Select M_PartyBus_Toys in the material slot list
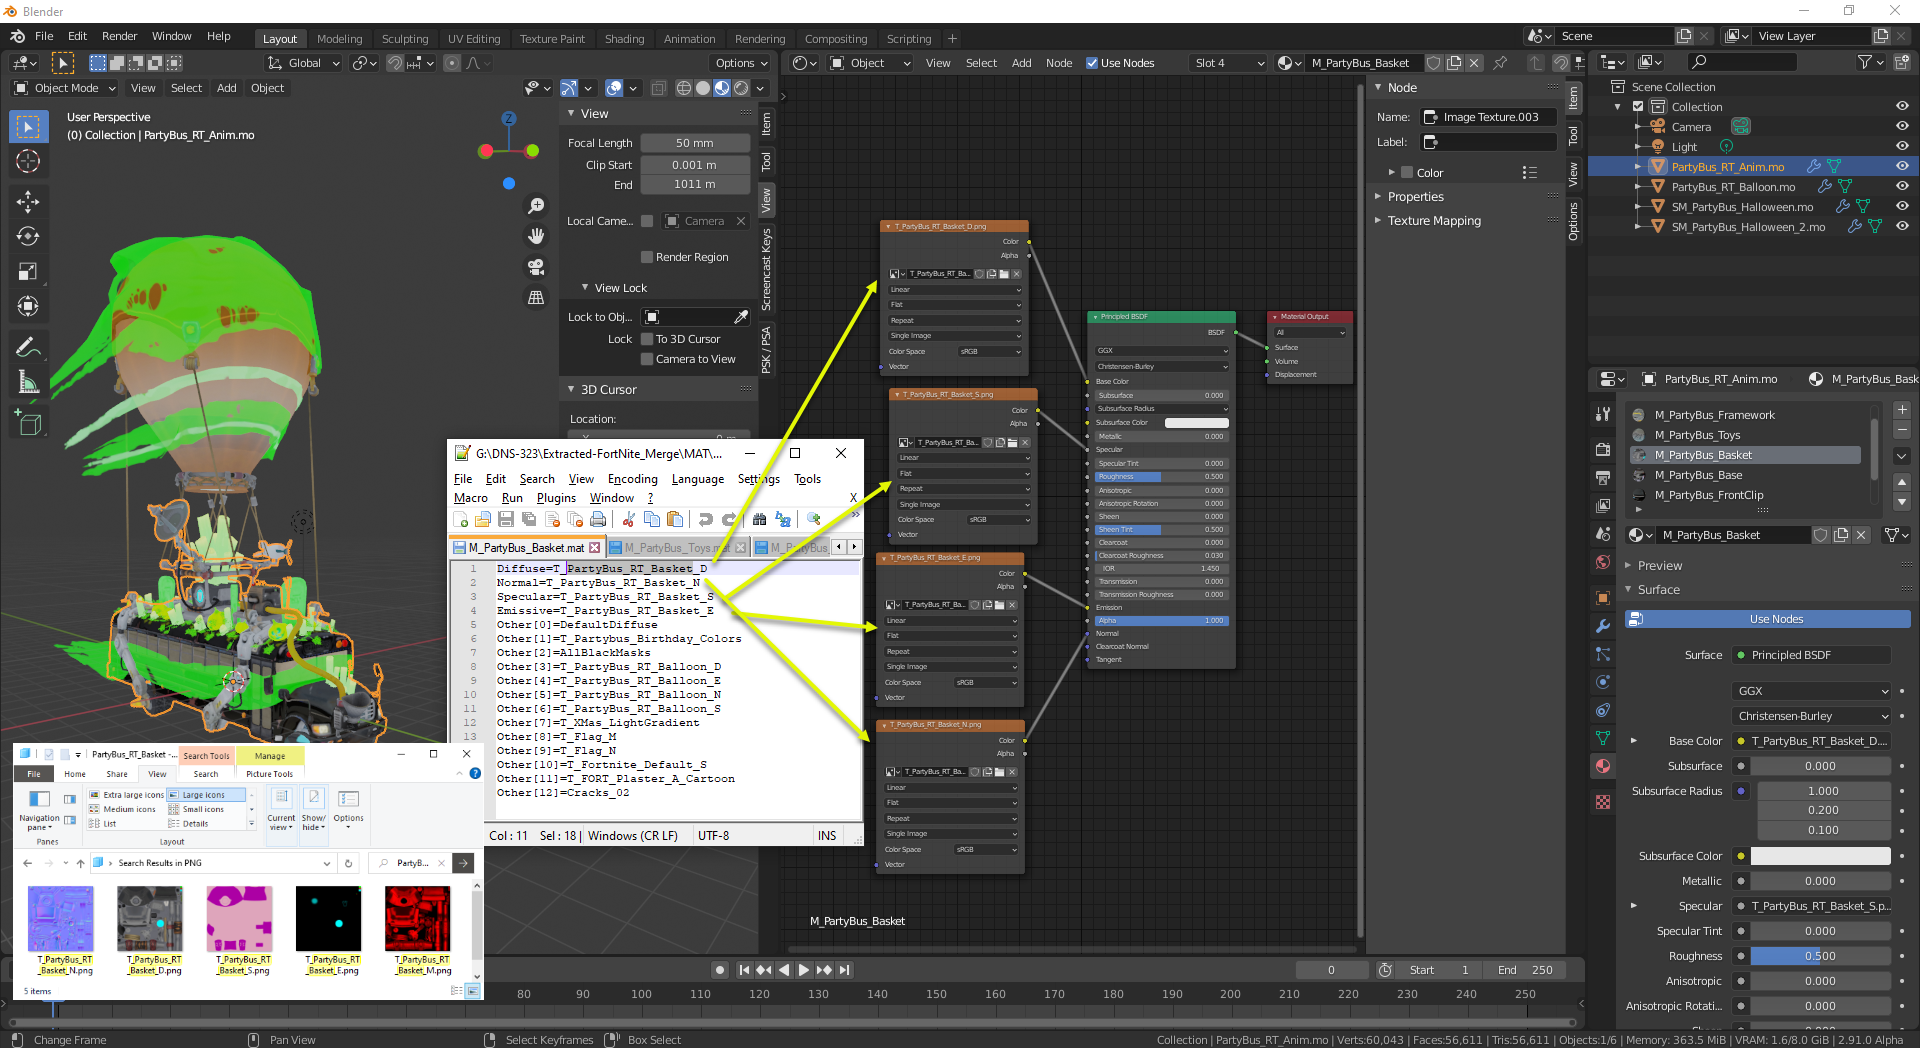 pyautogui.click(x=1745, y=435)
